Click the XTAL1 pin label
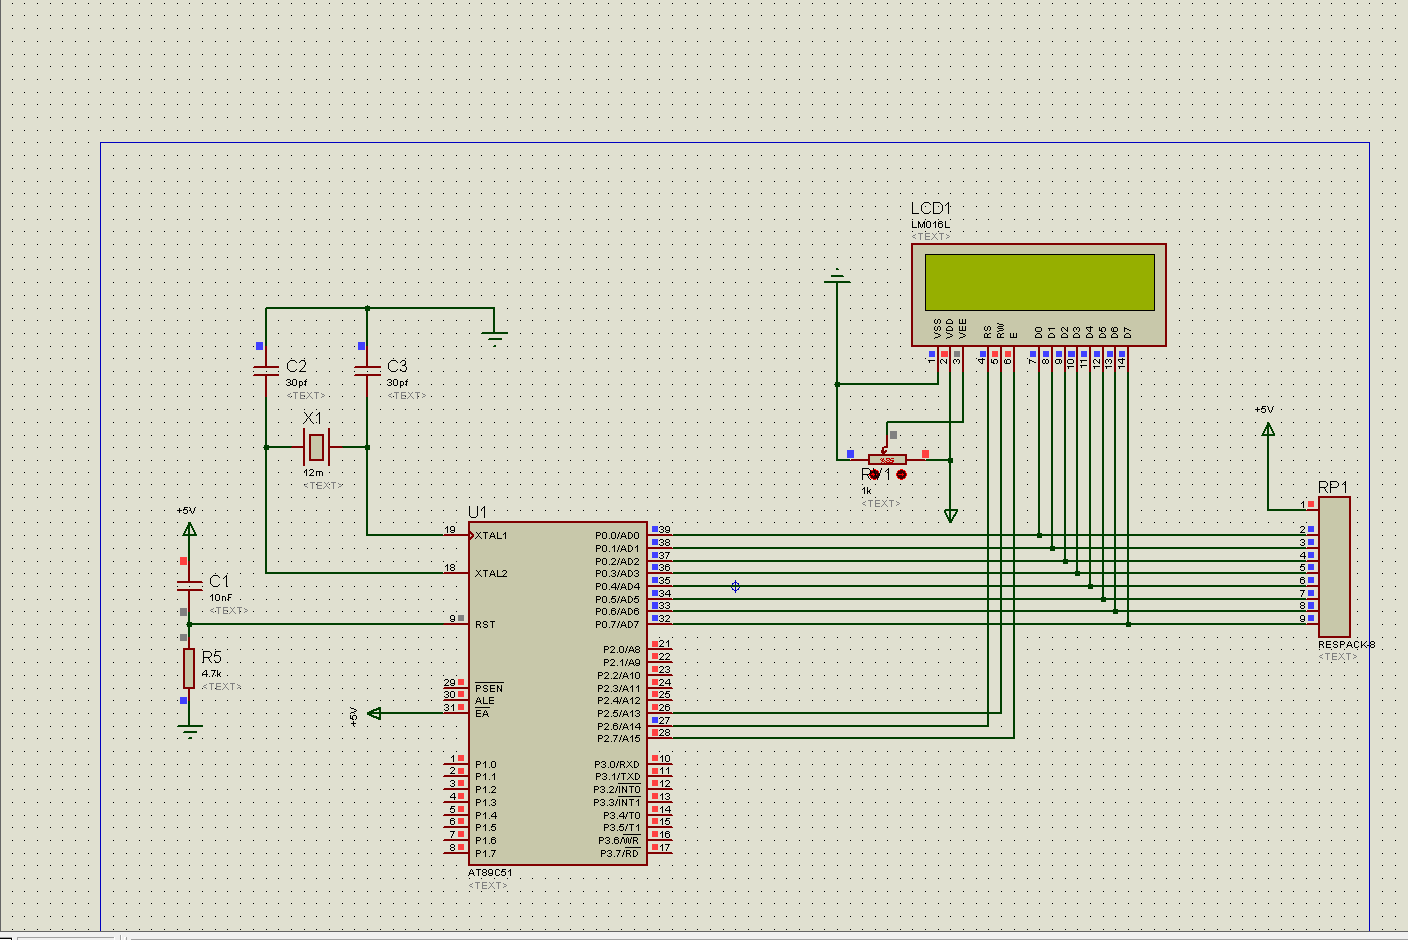 tap(491, 536)
